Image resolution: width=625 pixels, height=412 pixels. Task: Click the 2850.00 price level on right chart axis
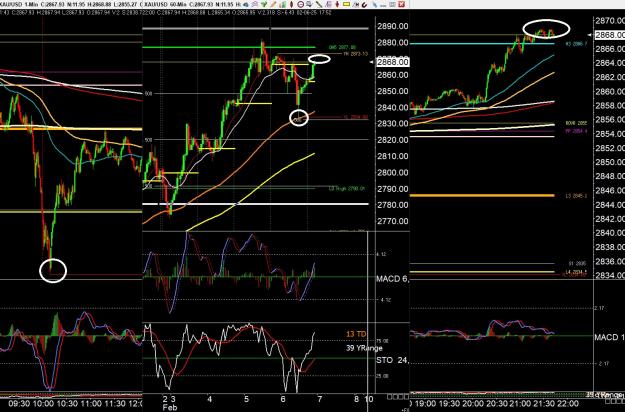click(x=610, y=162)
